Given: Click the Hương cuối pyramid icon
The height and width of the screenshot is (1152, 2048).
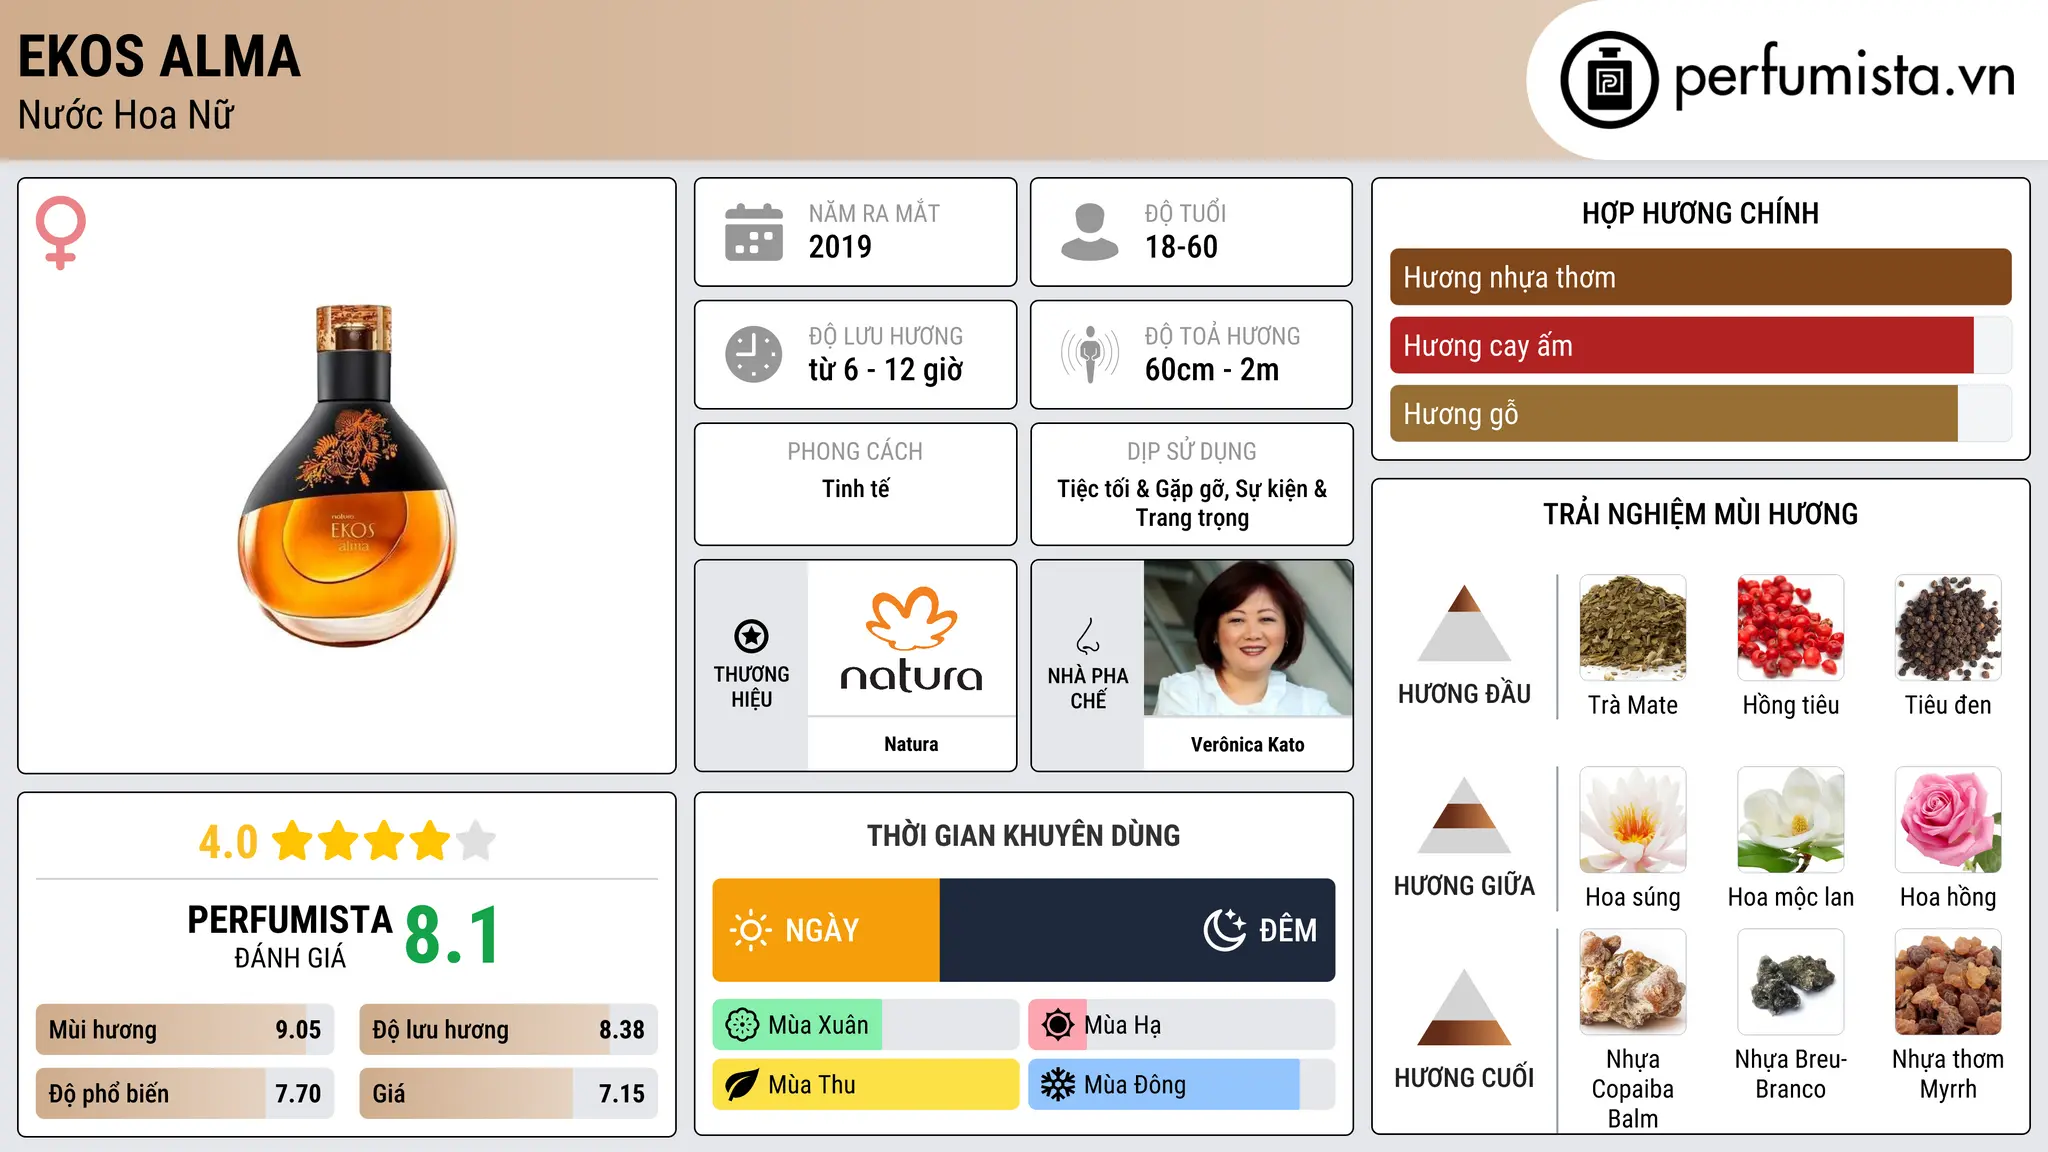Looking at the screenshot, I should point(1464,1007).
